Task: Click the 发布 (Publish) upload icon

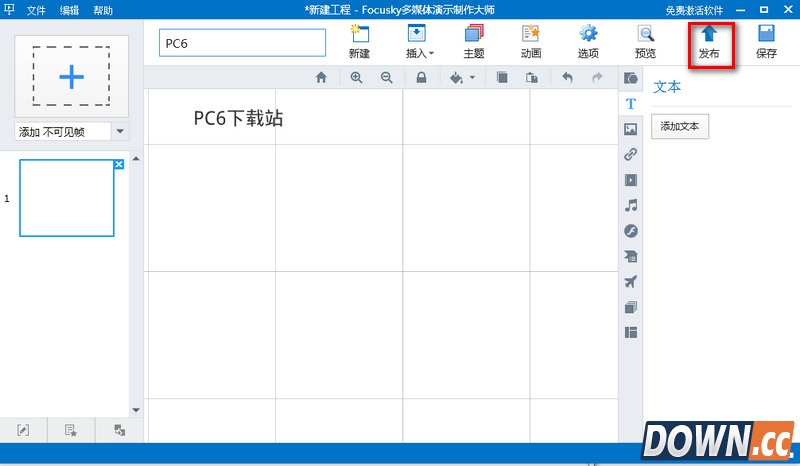Action: pos(709,34)
